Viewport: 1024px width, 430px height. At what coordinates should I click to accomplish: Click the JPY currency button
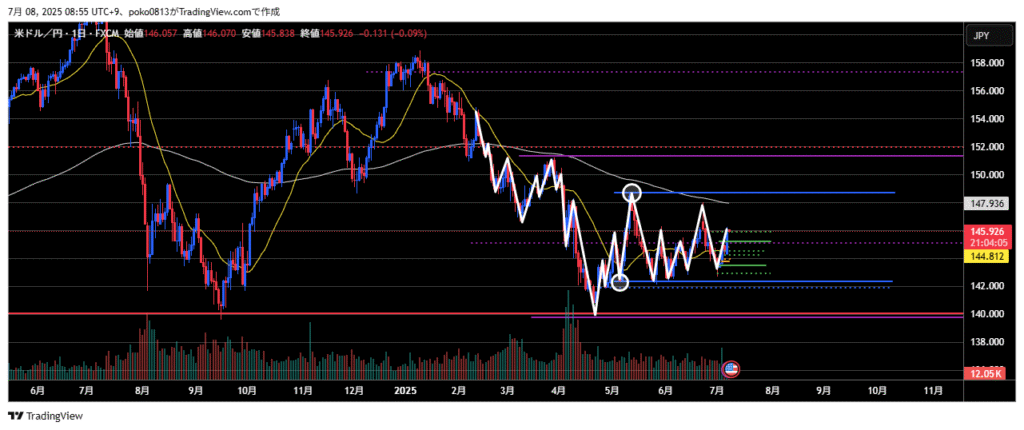click(x=980, y=36)
